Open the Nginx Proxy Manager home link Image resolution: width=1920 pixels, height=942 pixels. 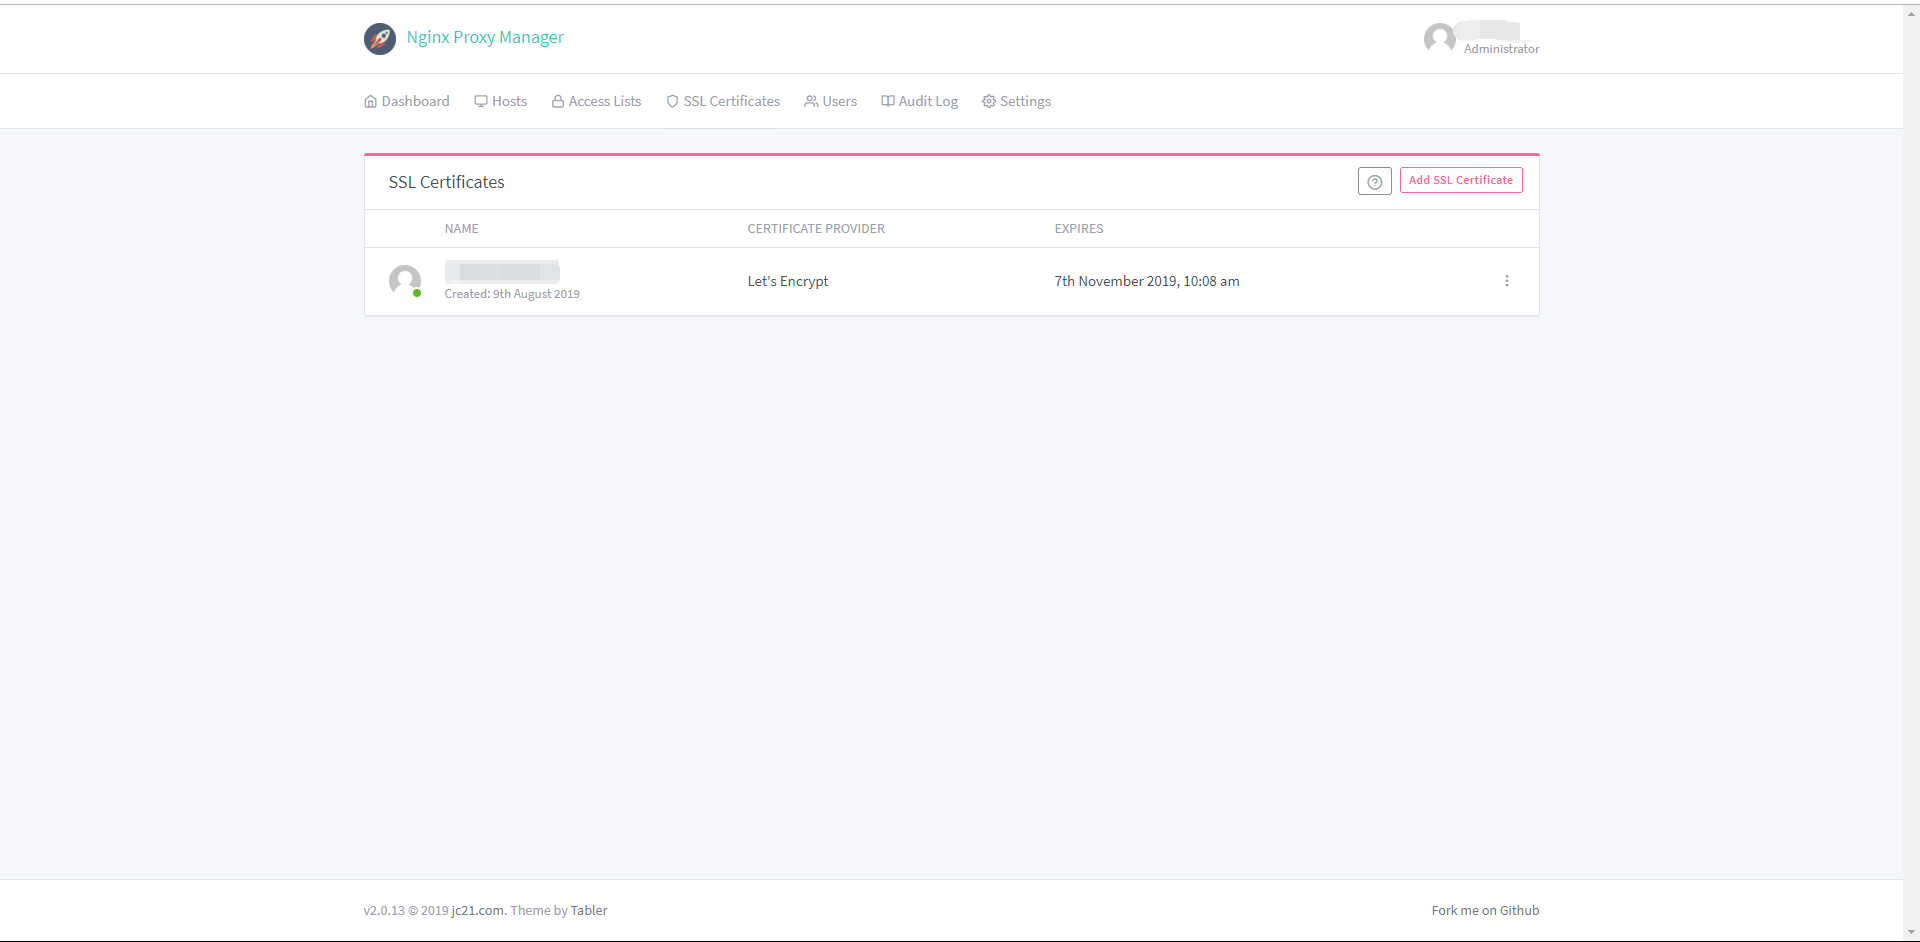[x=485, y=37]
